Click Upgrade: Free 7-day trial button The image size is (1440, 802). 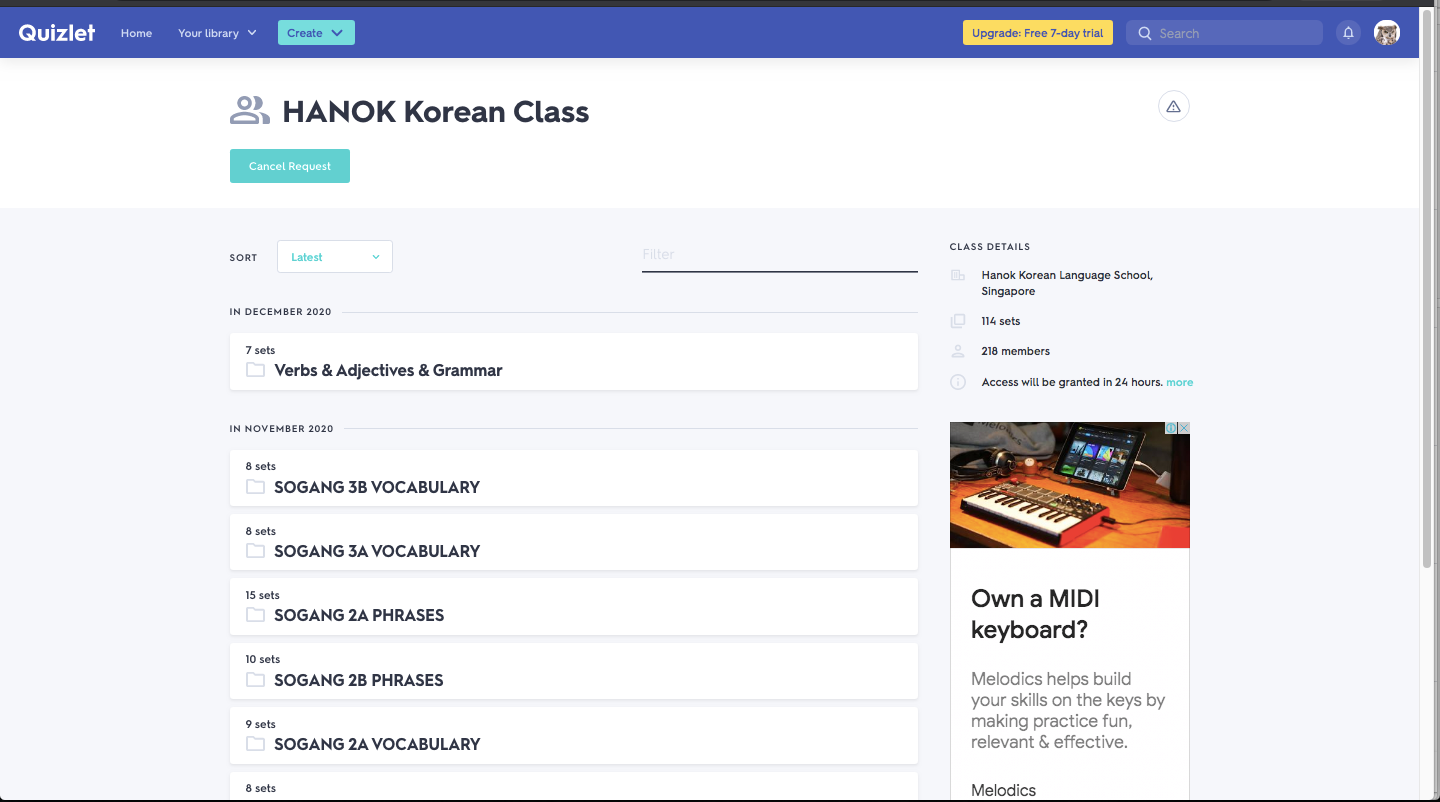click(1038, 33)
